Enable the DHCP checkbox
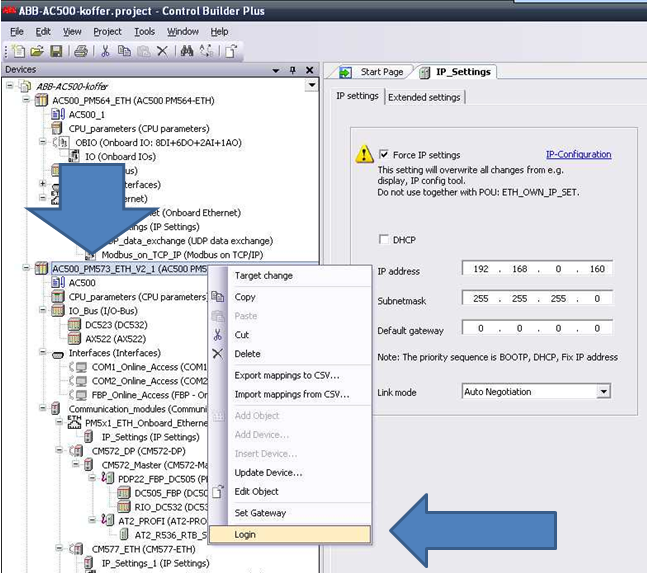 (383, 239)
